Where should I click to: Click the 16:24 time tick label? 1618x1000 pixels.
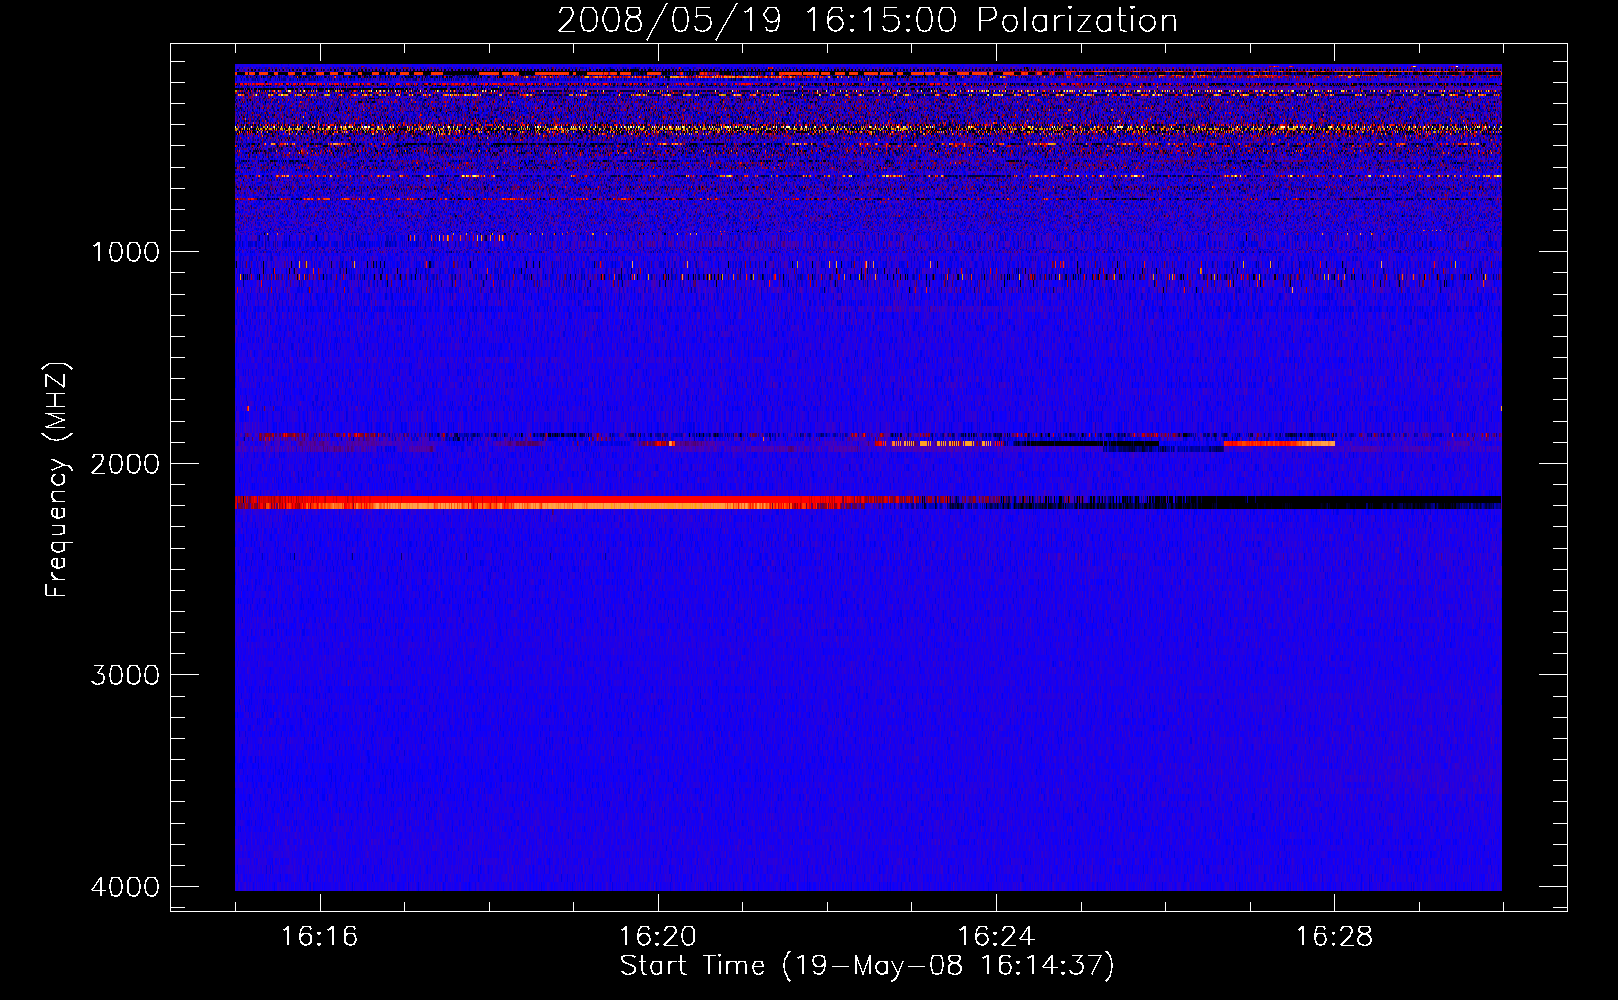[996, 936]
